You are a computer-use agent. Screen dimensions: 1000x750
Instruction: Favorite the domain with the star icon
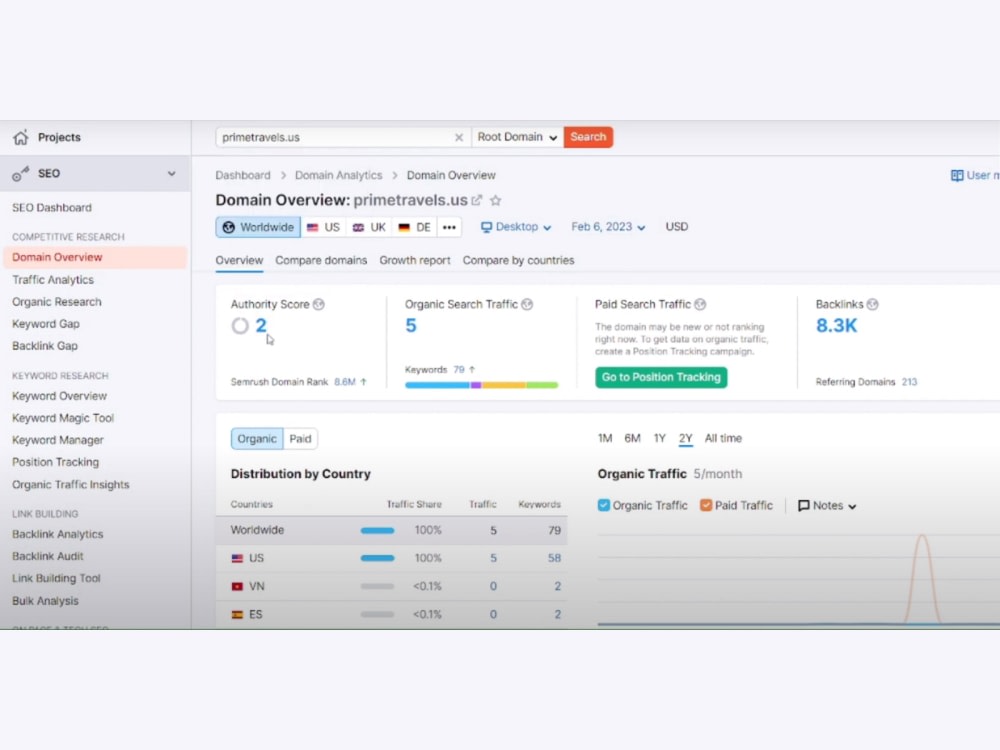tap(496, 200)
